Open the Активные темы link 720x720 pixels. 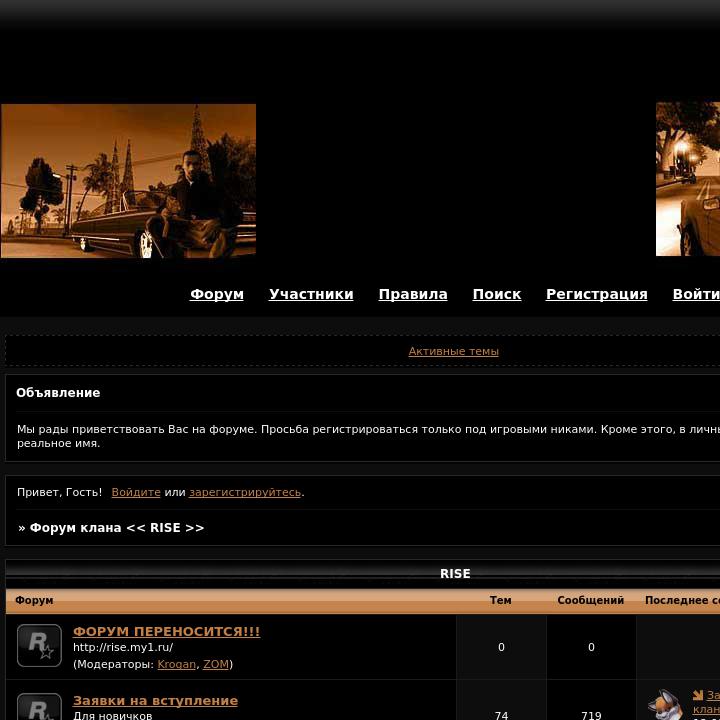[453, 351]
